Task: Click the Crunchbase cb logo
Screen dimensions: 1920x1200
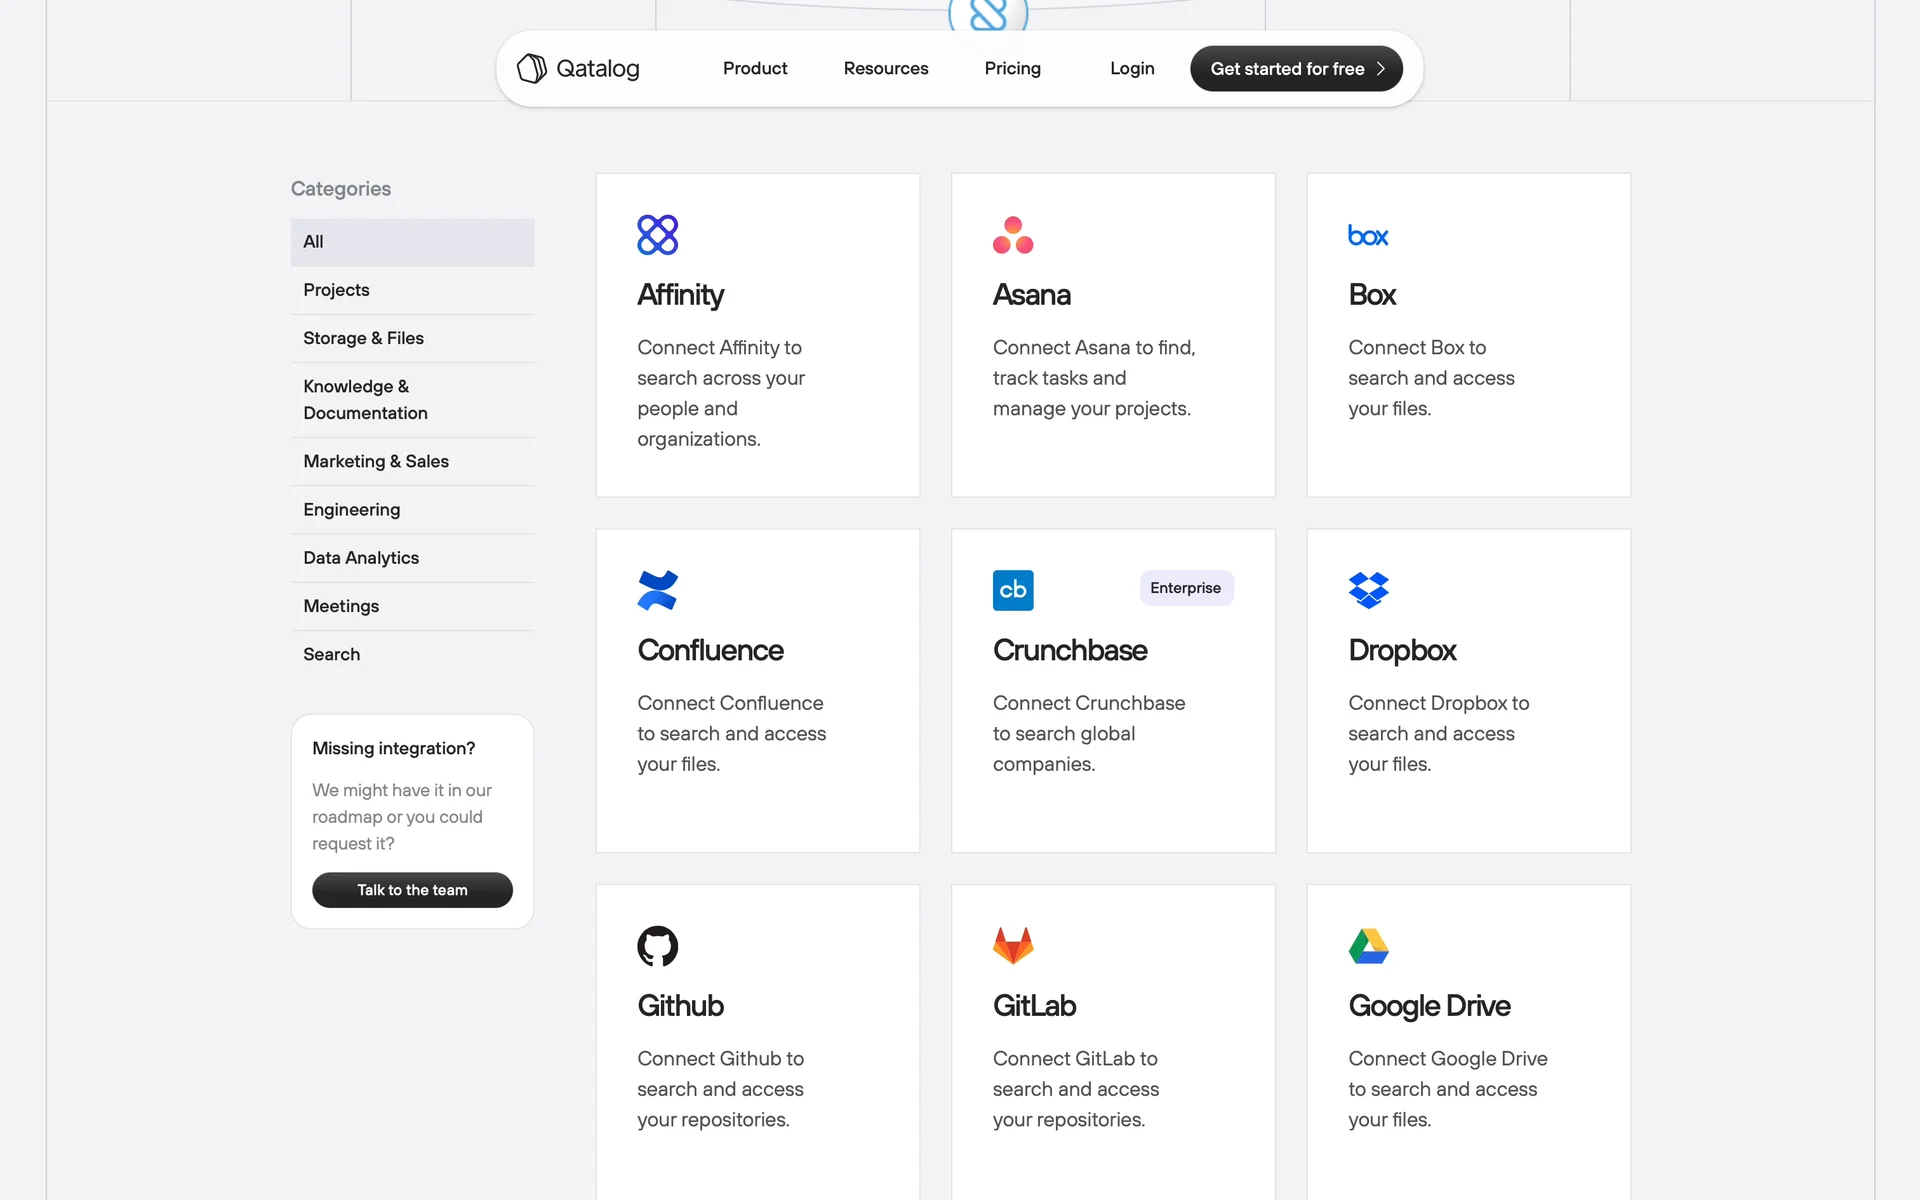Action: coord(1012,590)
